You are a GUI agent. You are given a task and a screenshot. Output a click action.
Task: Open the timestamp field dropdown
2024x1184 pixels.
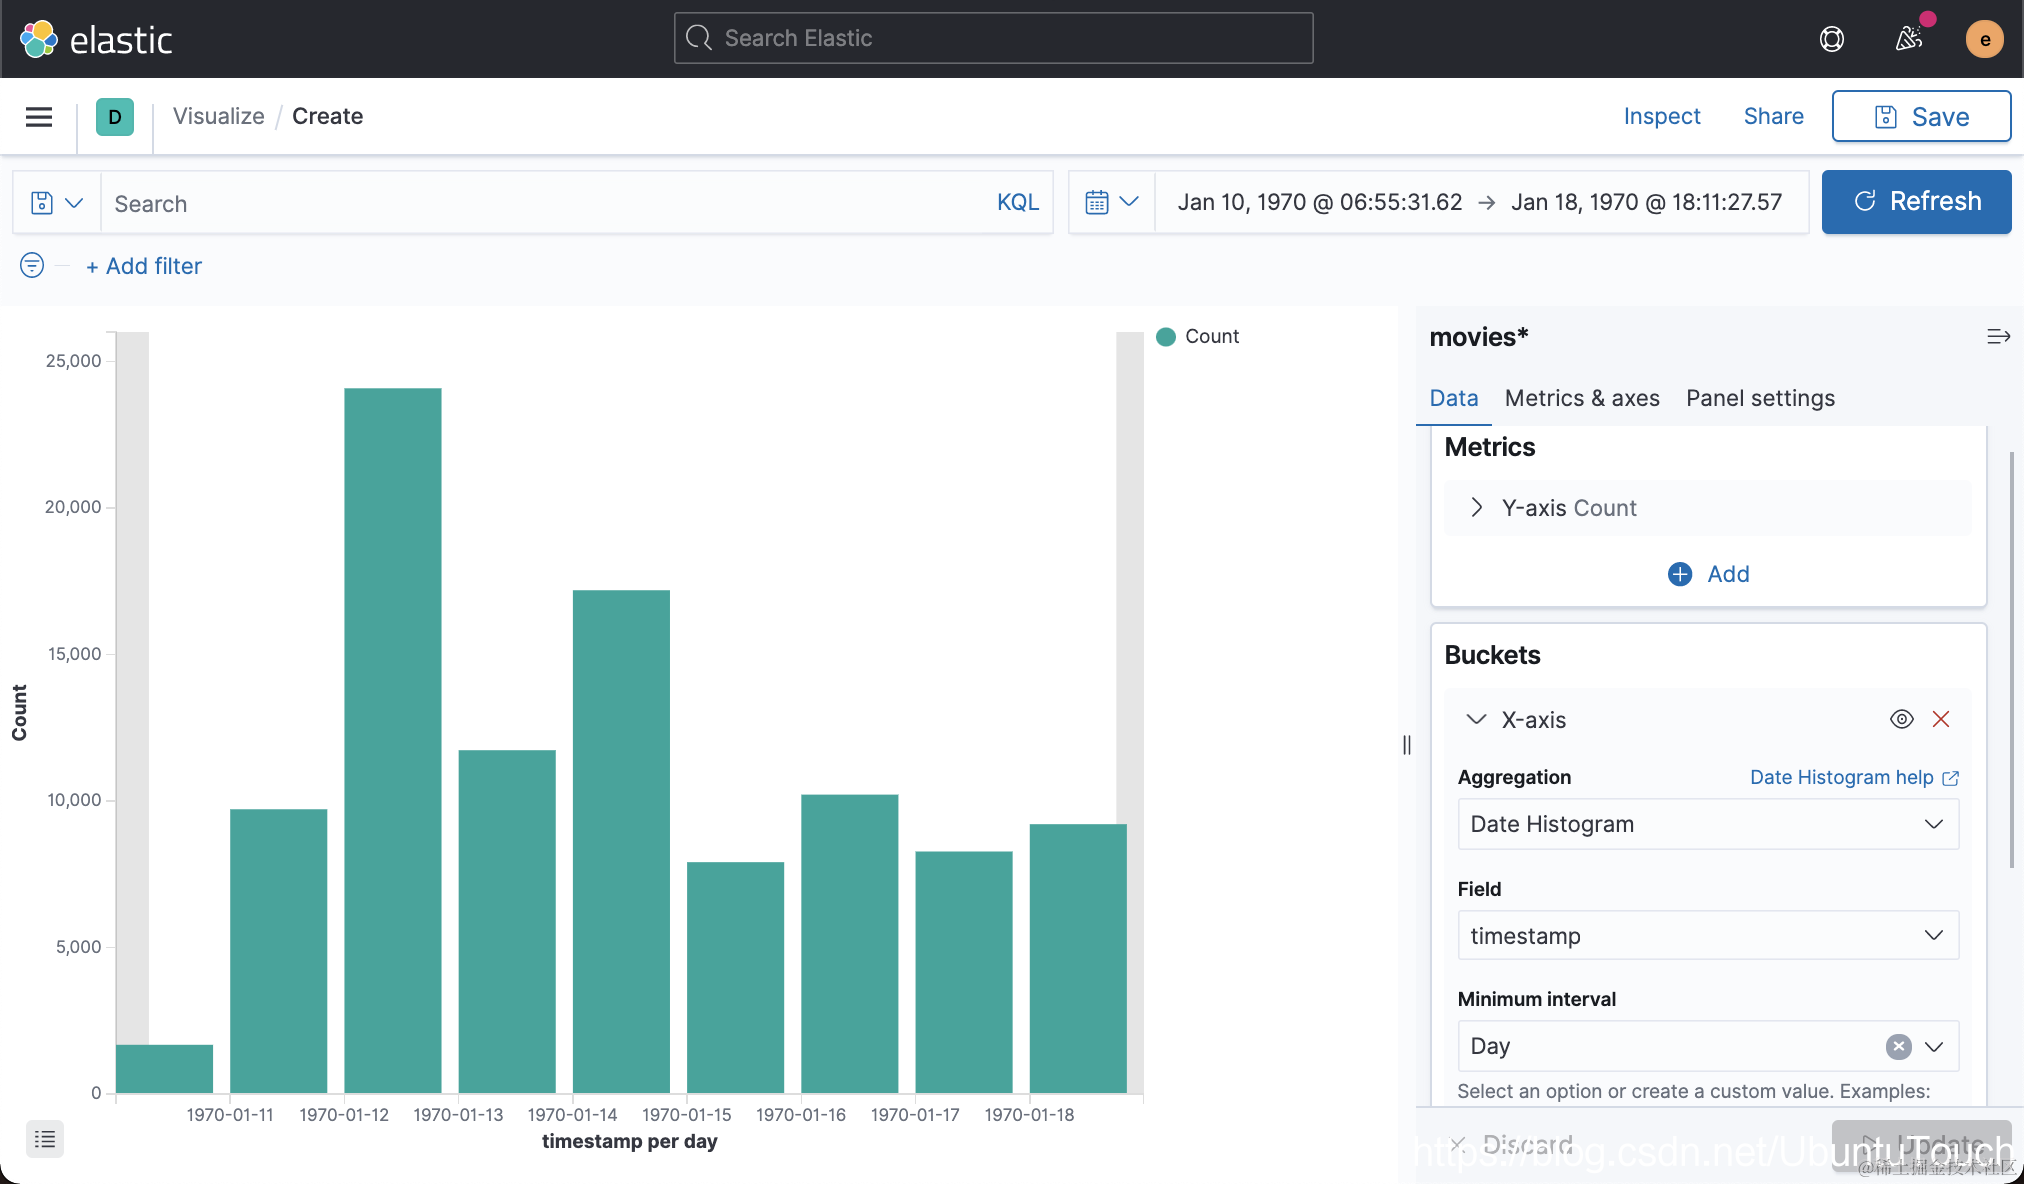click(1707, 936)
